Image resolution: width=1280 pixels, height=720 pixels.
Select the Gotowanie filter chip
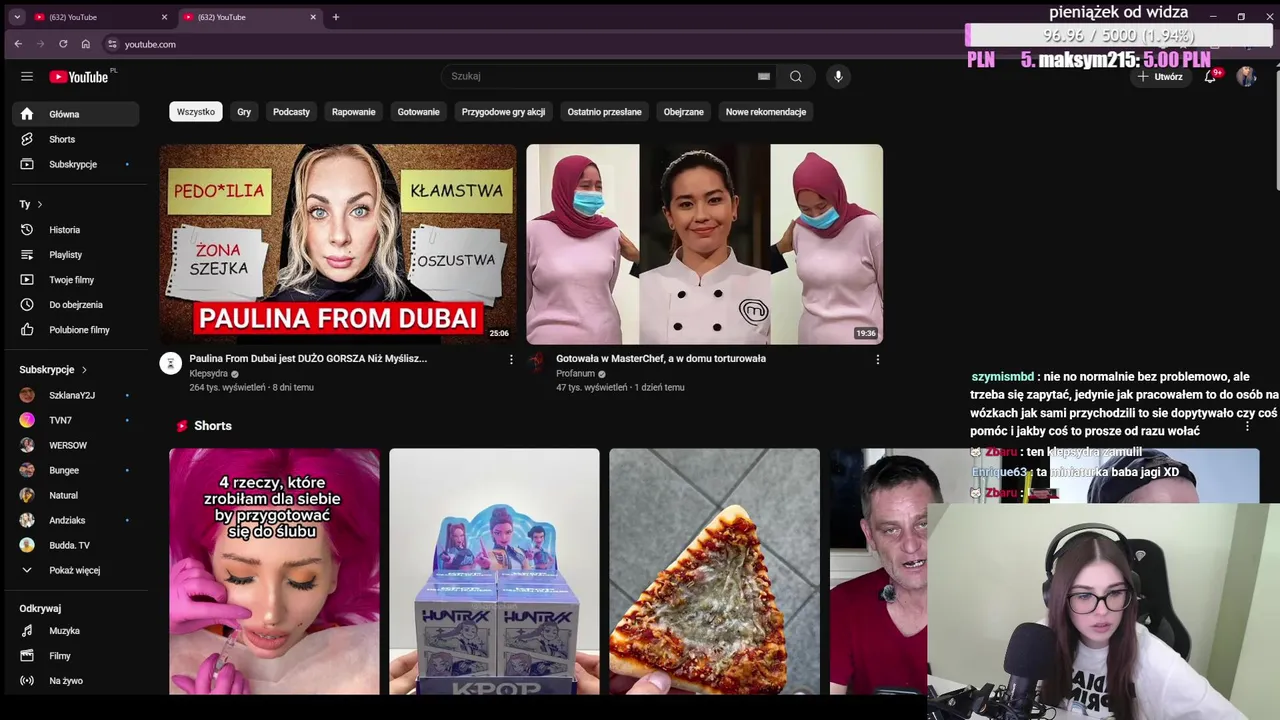[x=418, y=112]
